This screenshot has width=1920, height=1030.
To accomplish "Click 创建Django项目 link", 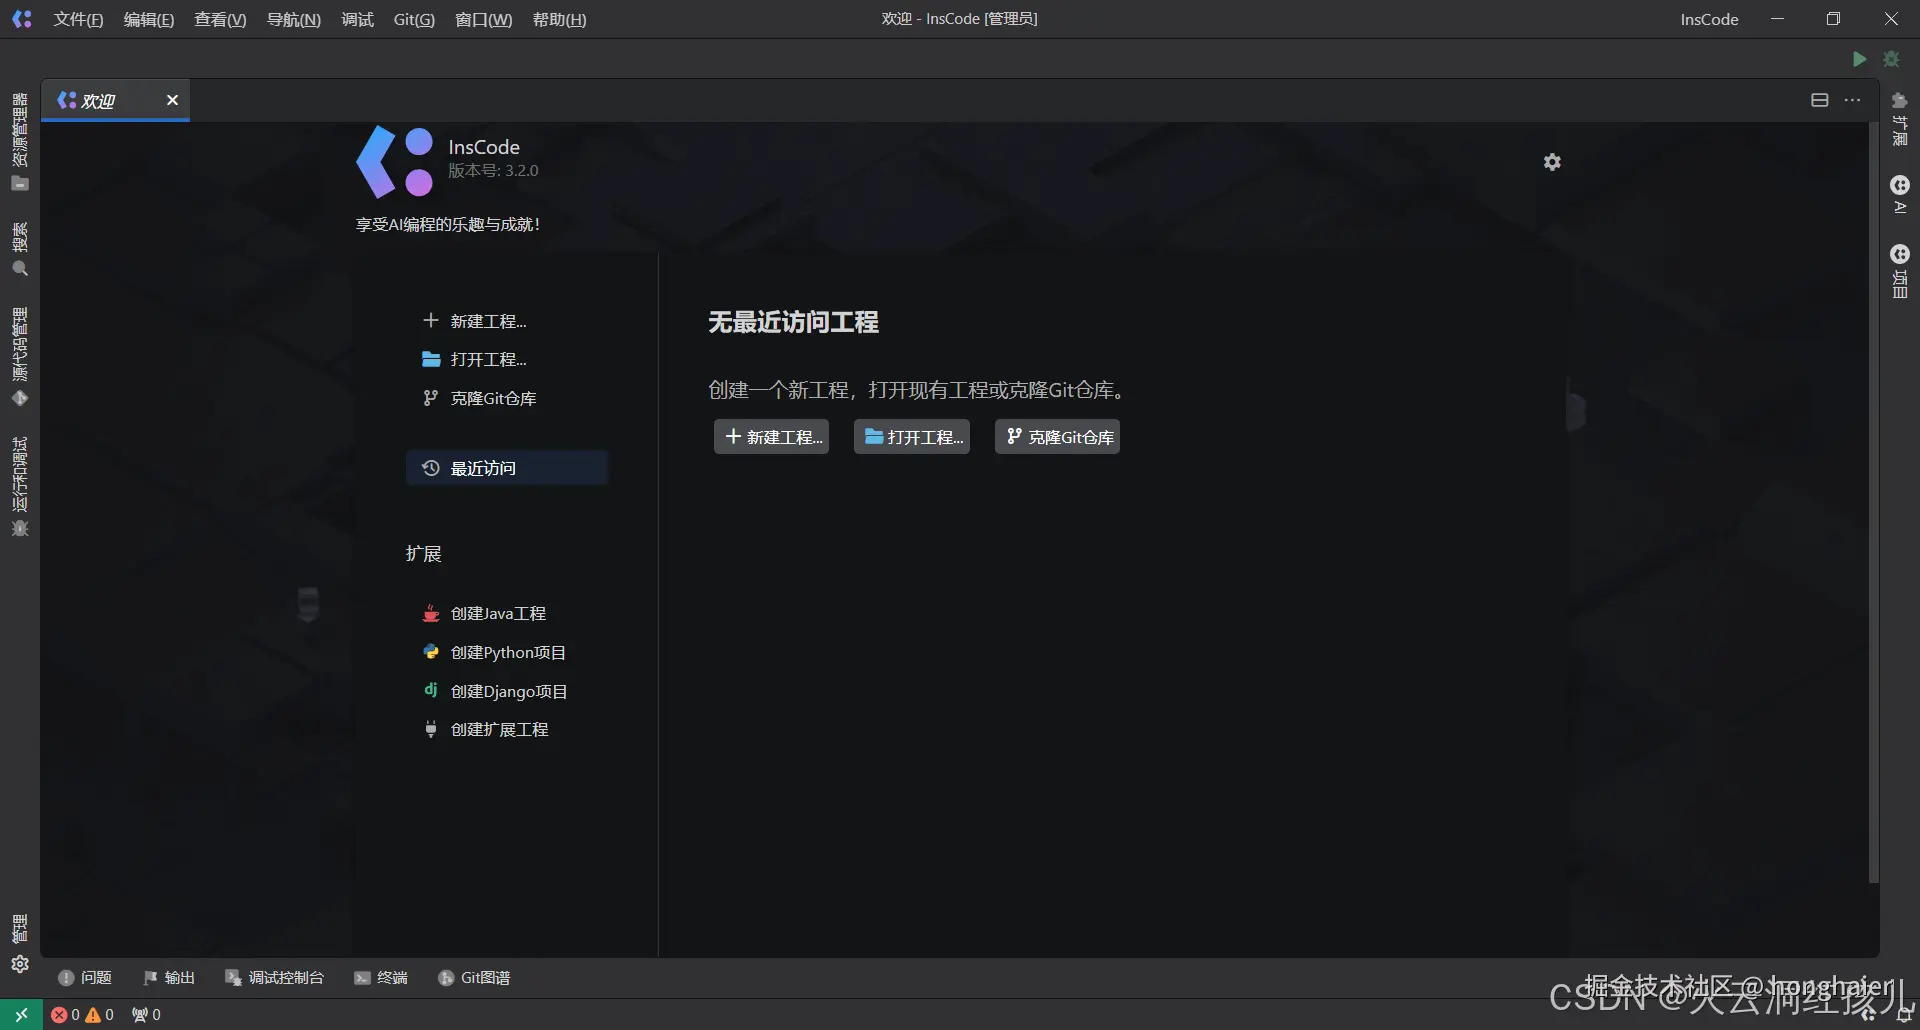I will tap(496, 691).
